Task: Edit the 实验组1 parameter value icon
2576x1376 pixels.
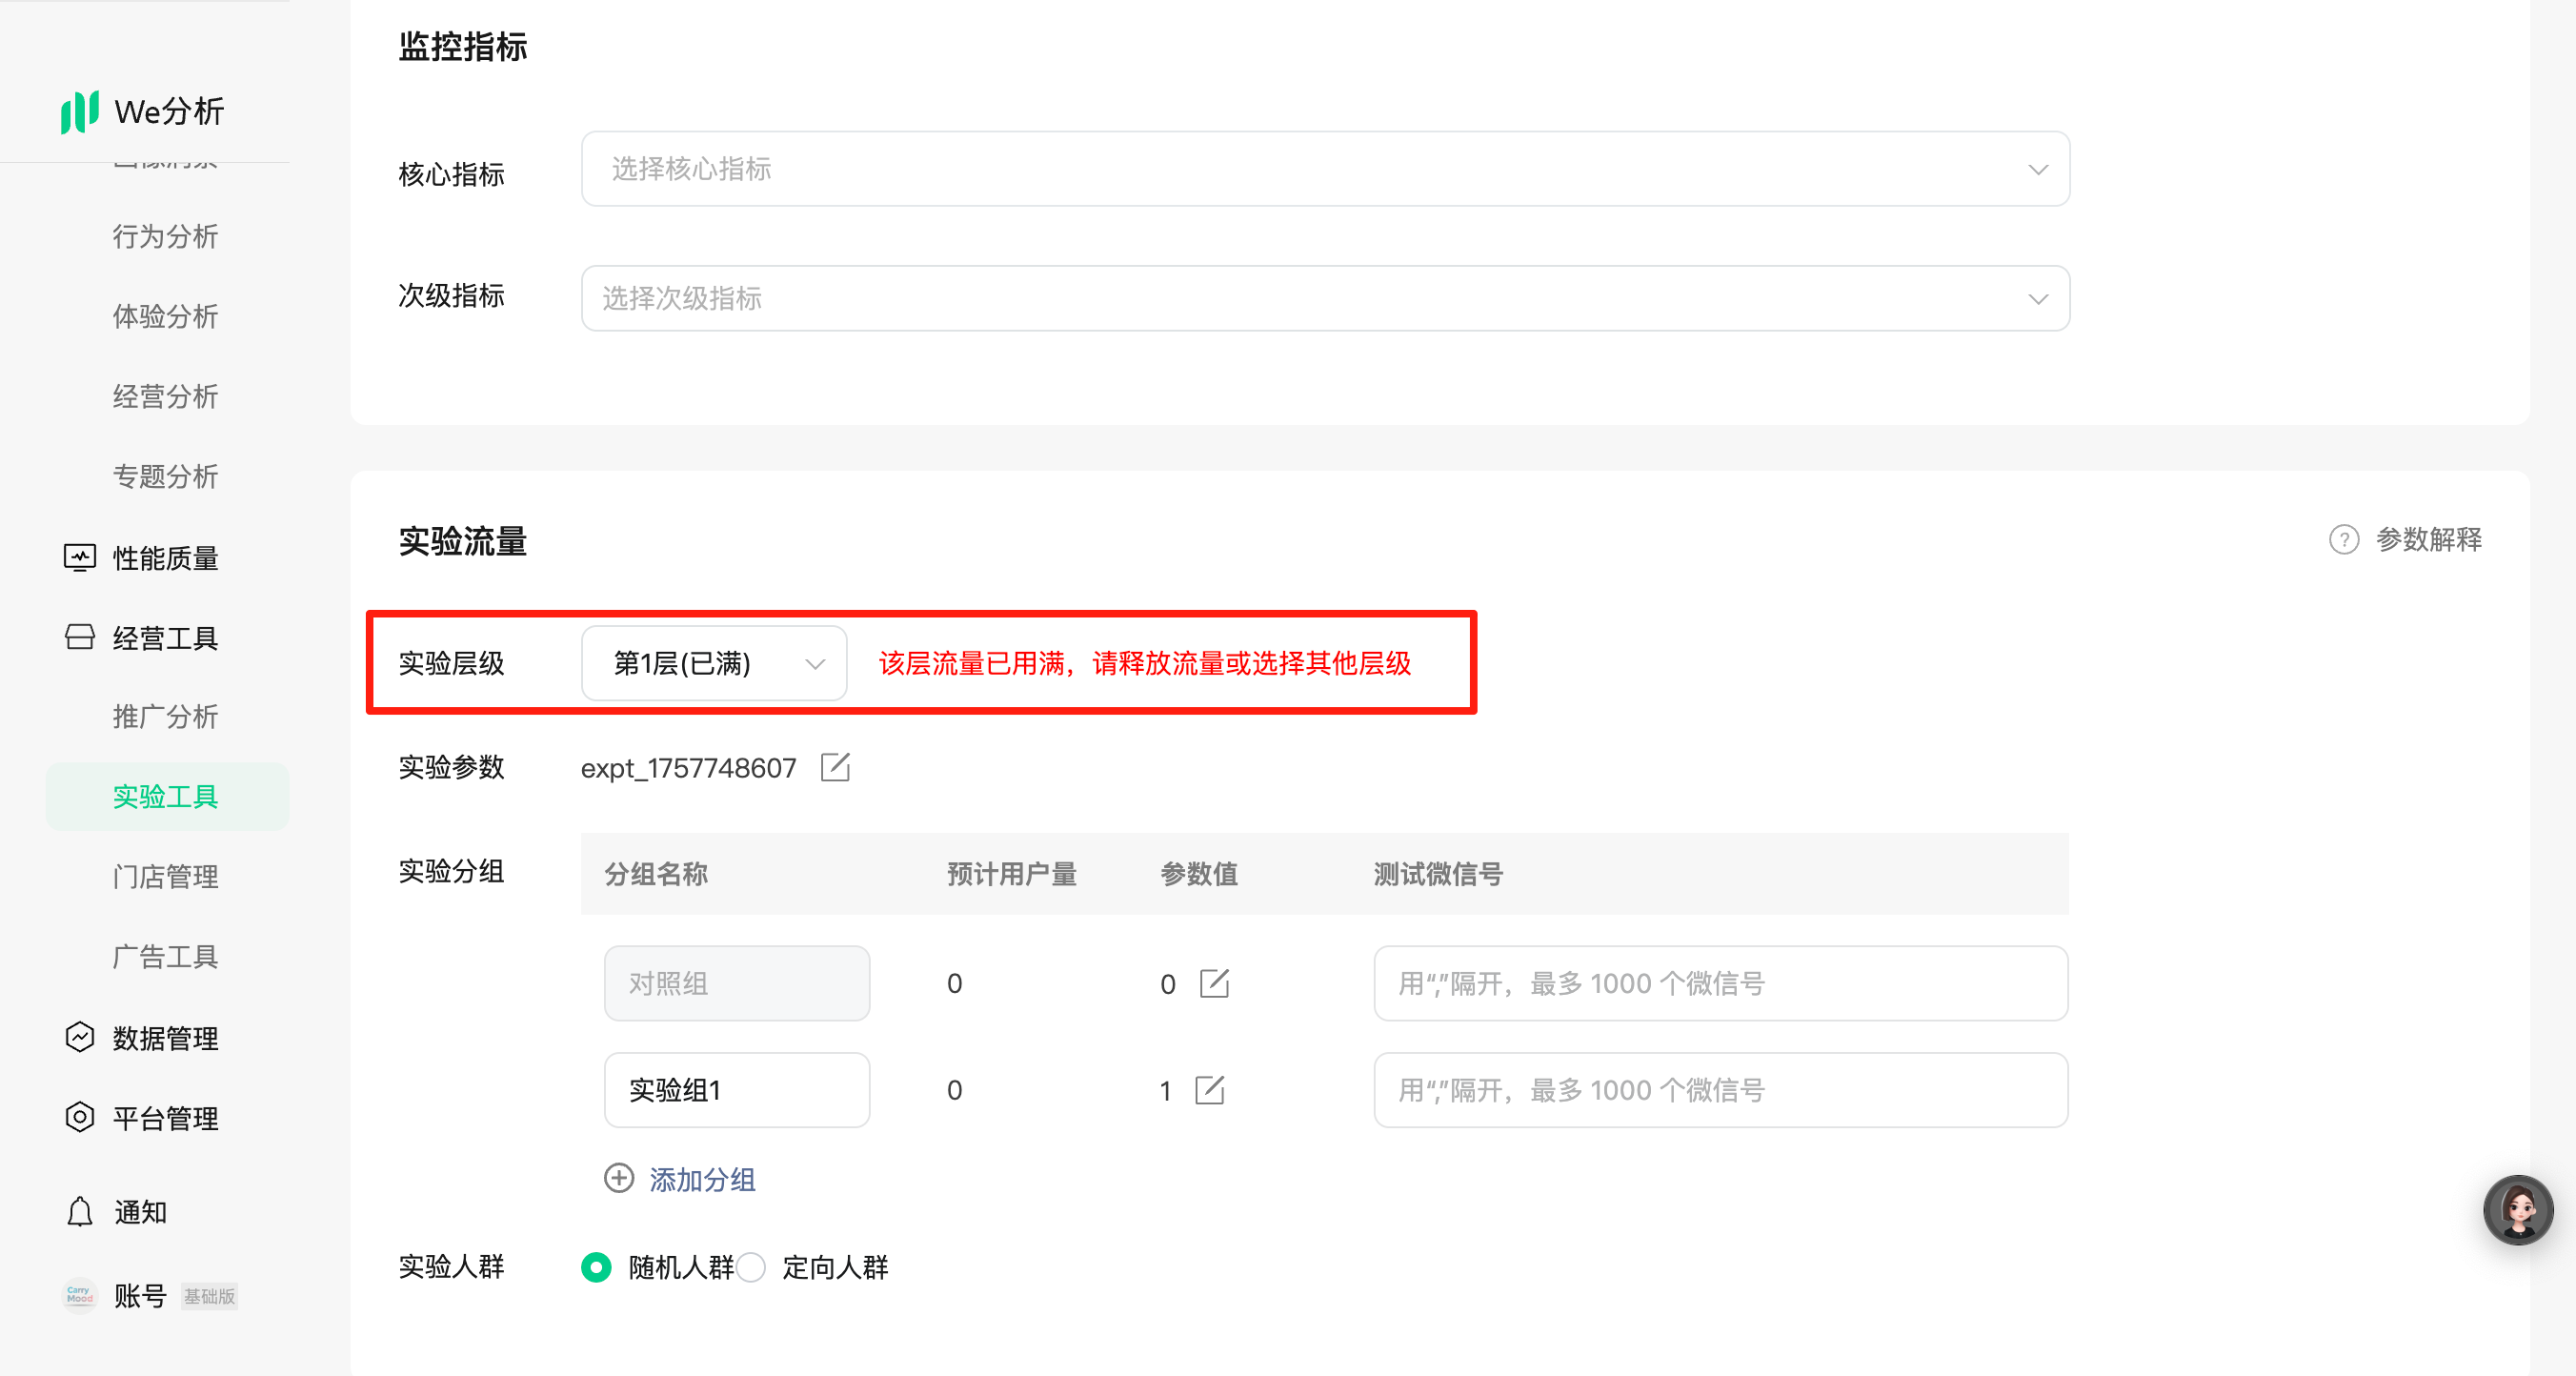Action: click(x=1209, y=1089)
